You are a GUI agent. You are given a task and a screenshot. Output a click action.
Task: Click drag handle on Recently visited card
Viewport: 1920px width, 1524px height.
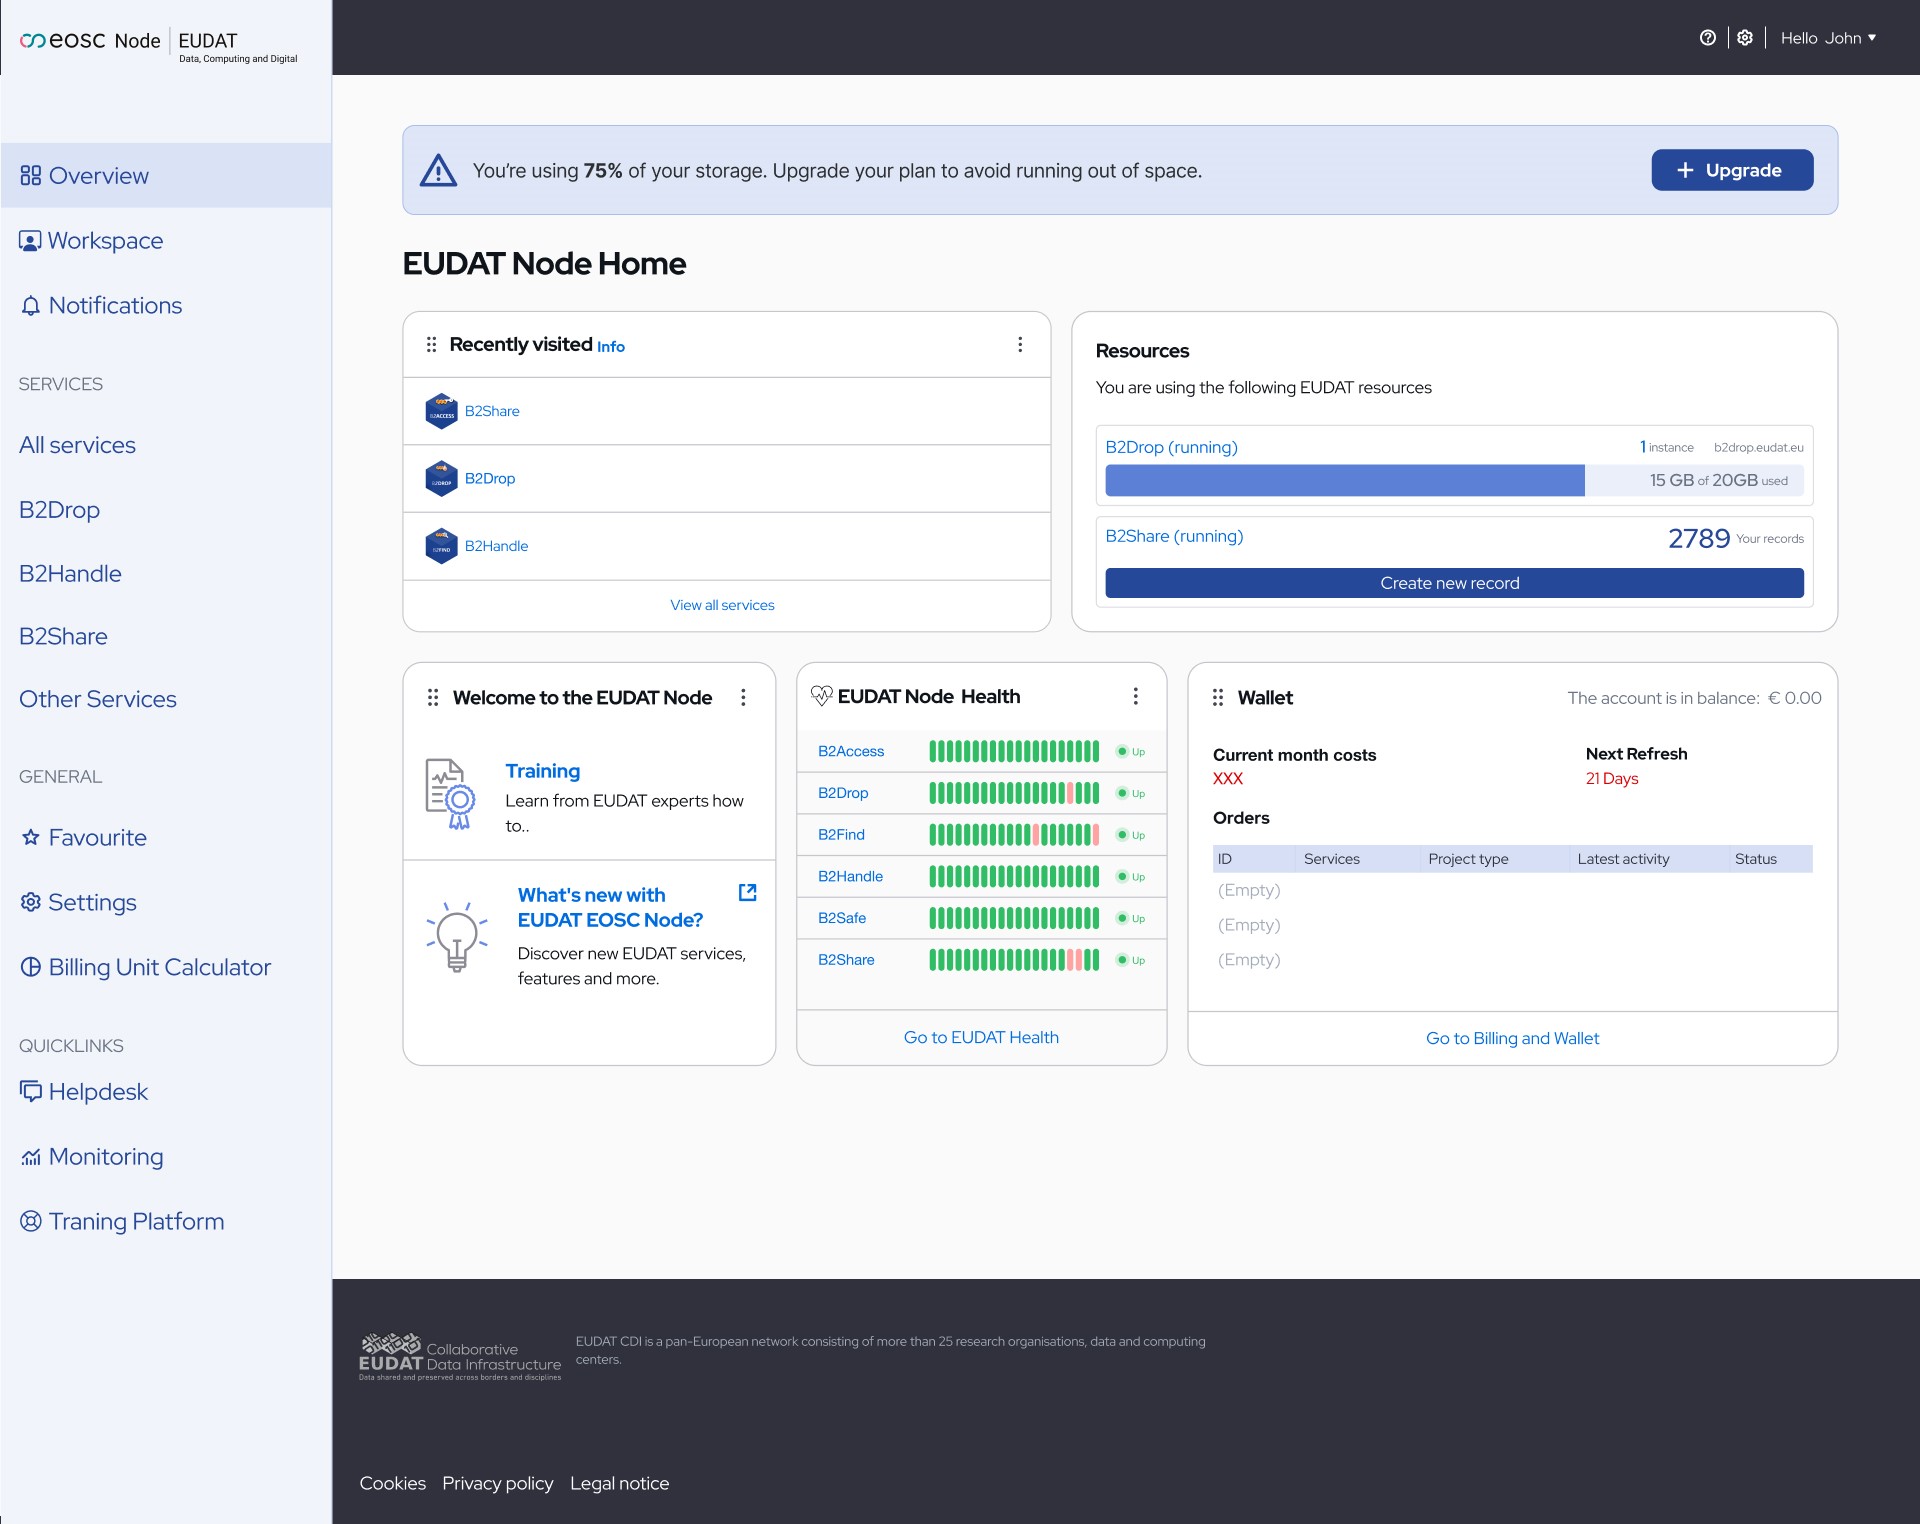click(431, 345)
